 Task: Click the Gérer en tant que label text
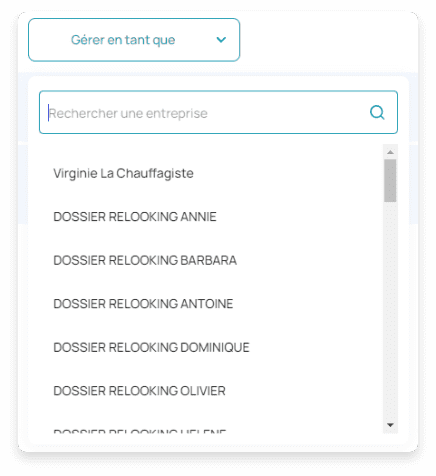pyautogui.click(x=123, y=40)
